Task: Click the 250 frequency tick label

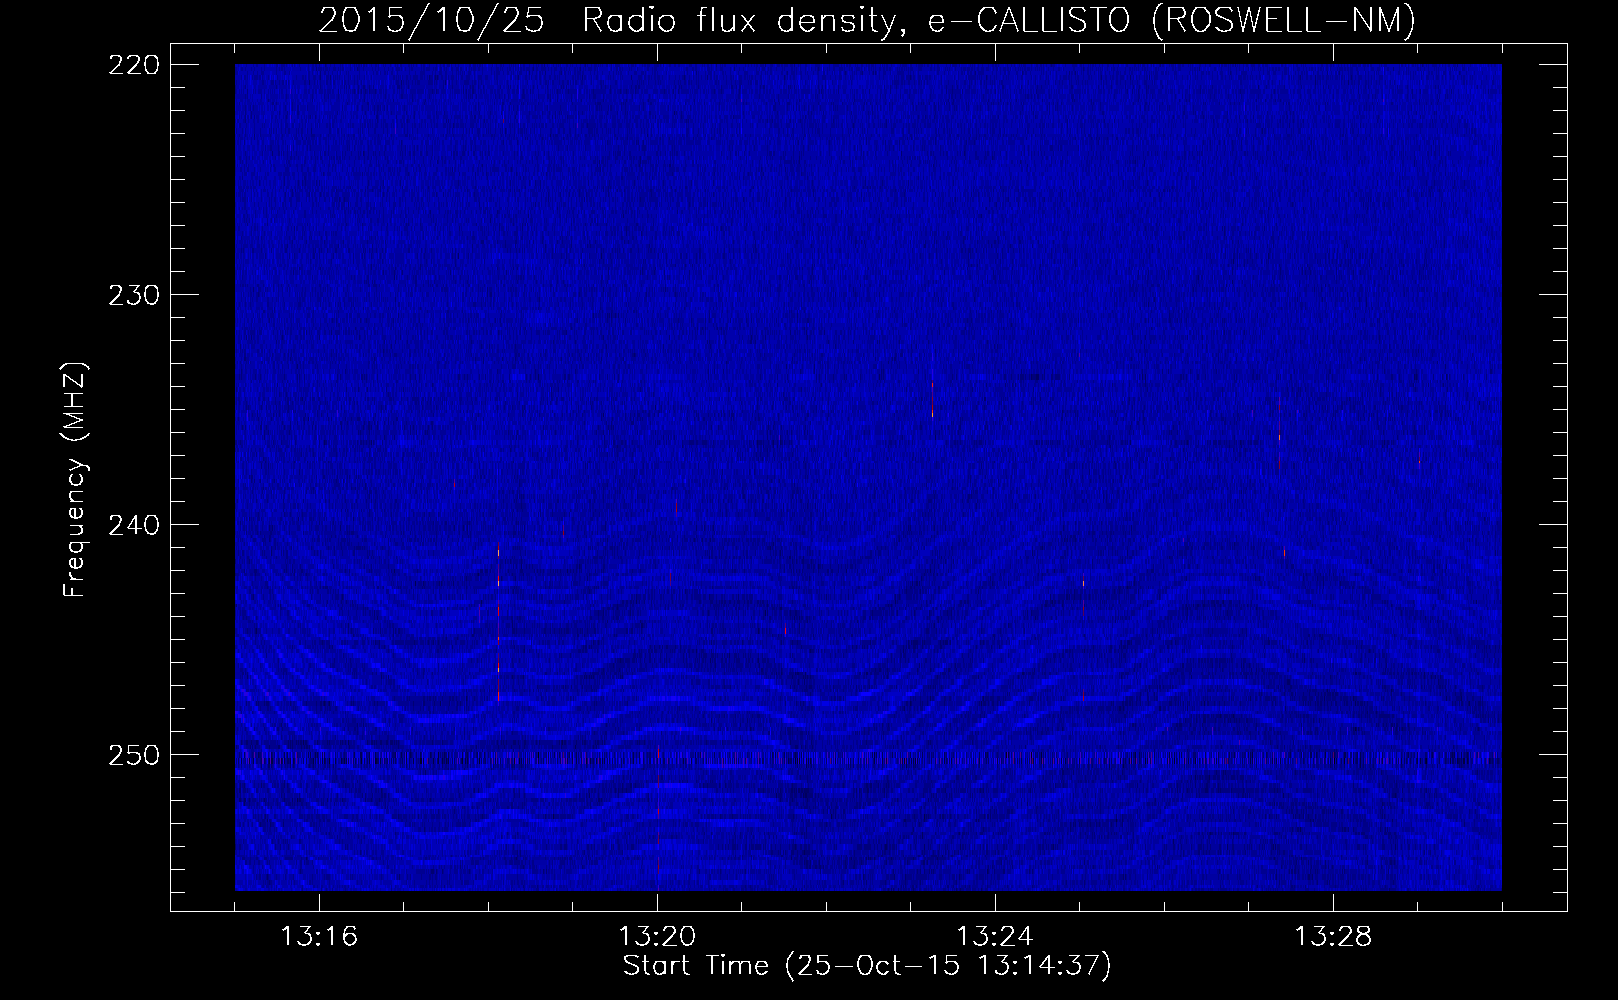Action: (x=133, y=754)
